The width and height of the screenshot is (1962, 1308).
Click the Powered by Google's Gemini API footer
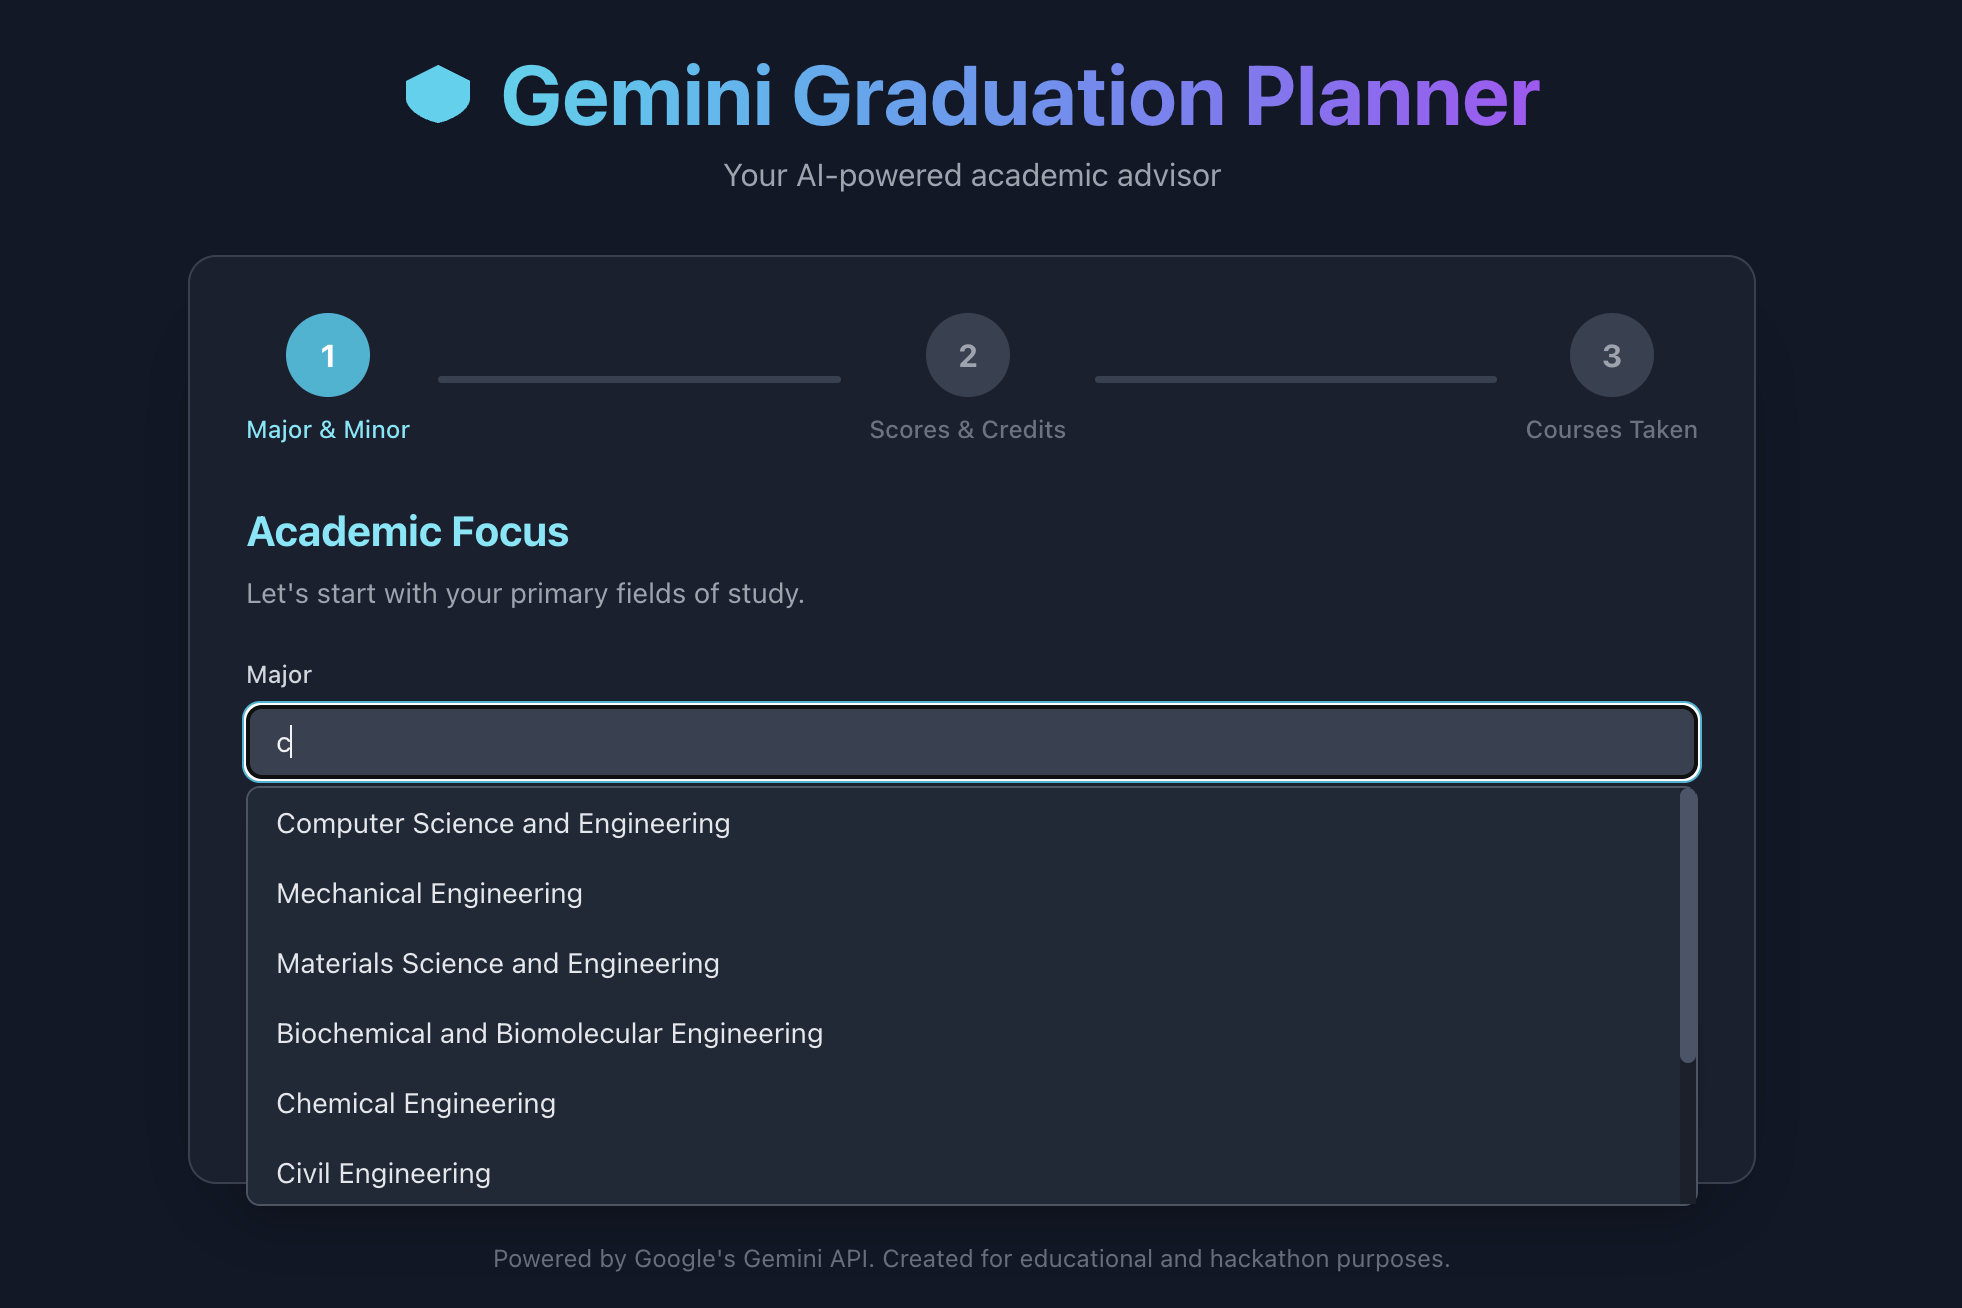pos(972,1258)
